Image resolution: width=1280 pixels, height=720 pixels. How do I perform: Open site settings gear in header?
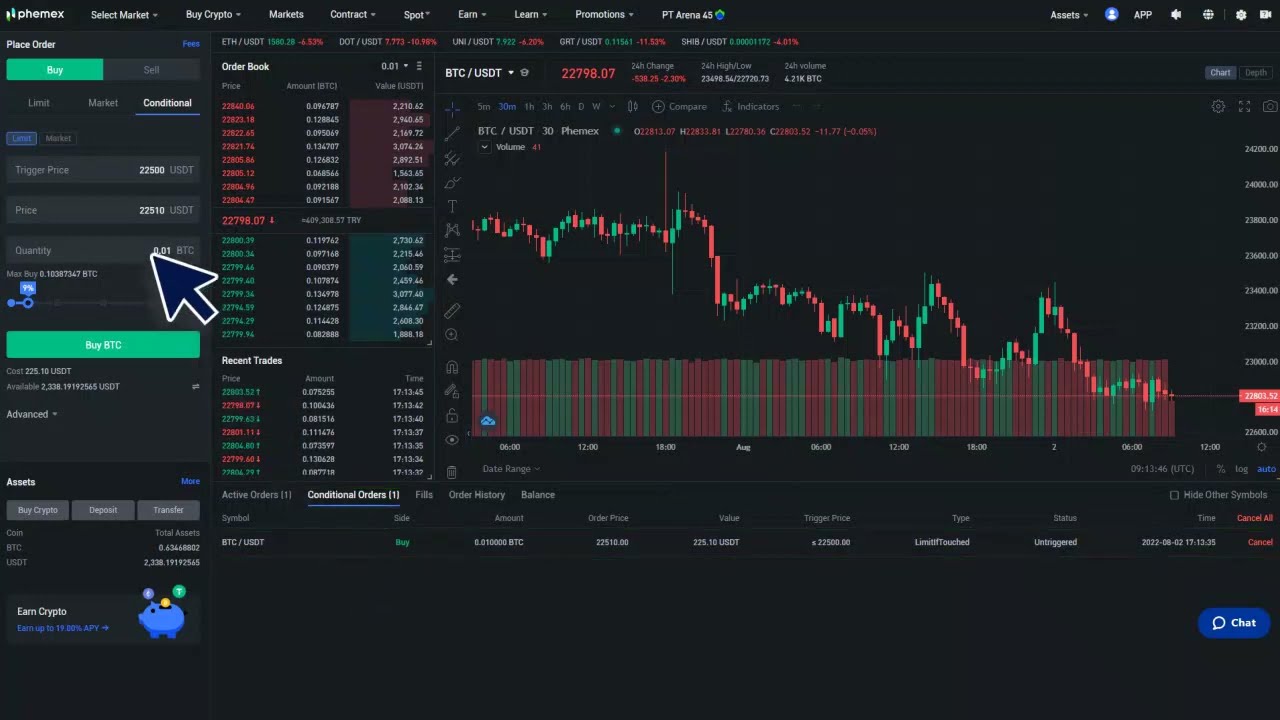pyautogui.click(x=1241, y=15)
